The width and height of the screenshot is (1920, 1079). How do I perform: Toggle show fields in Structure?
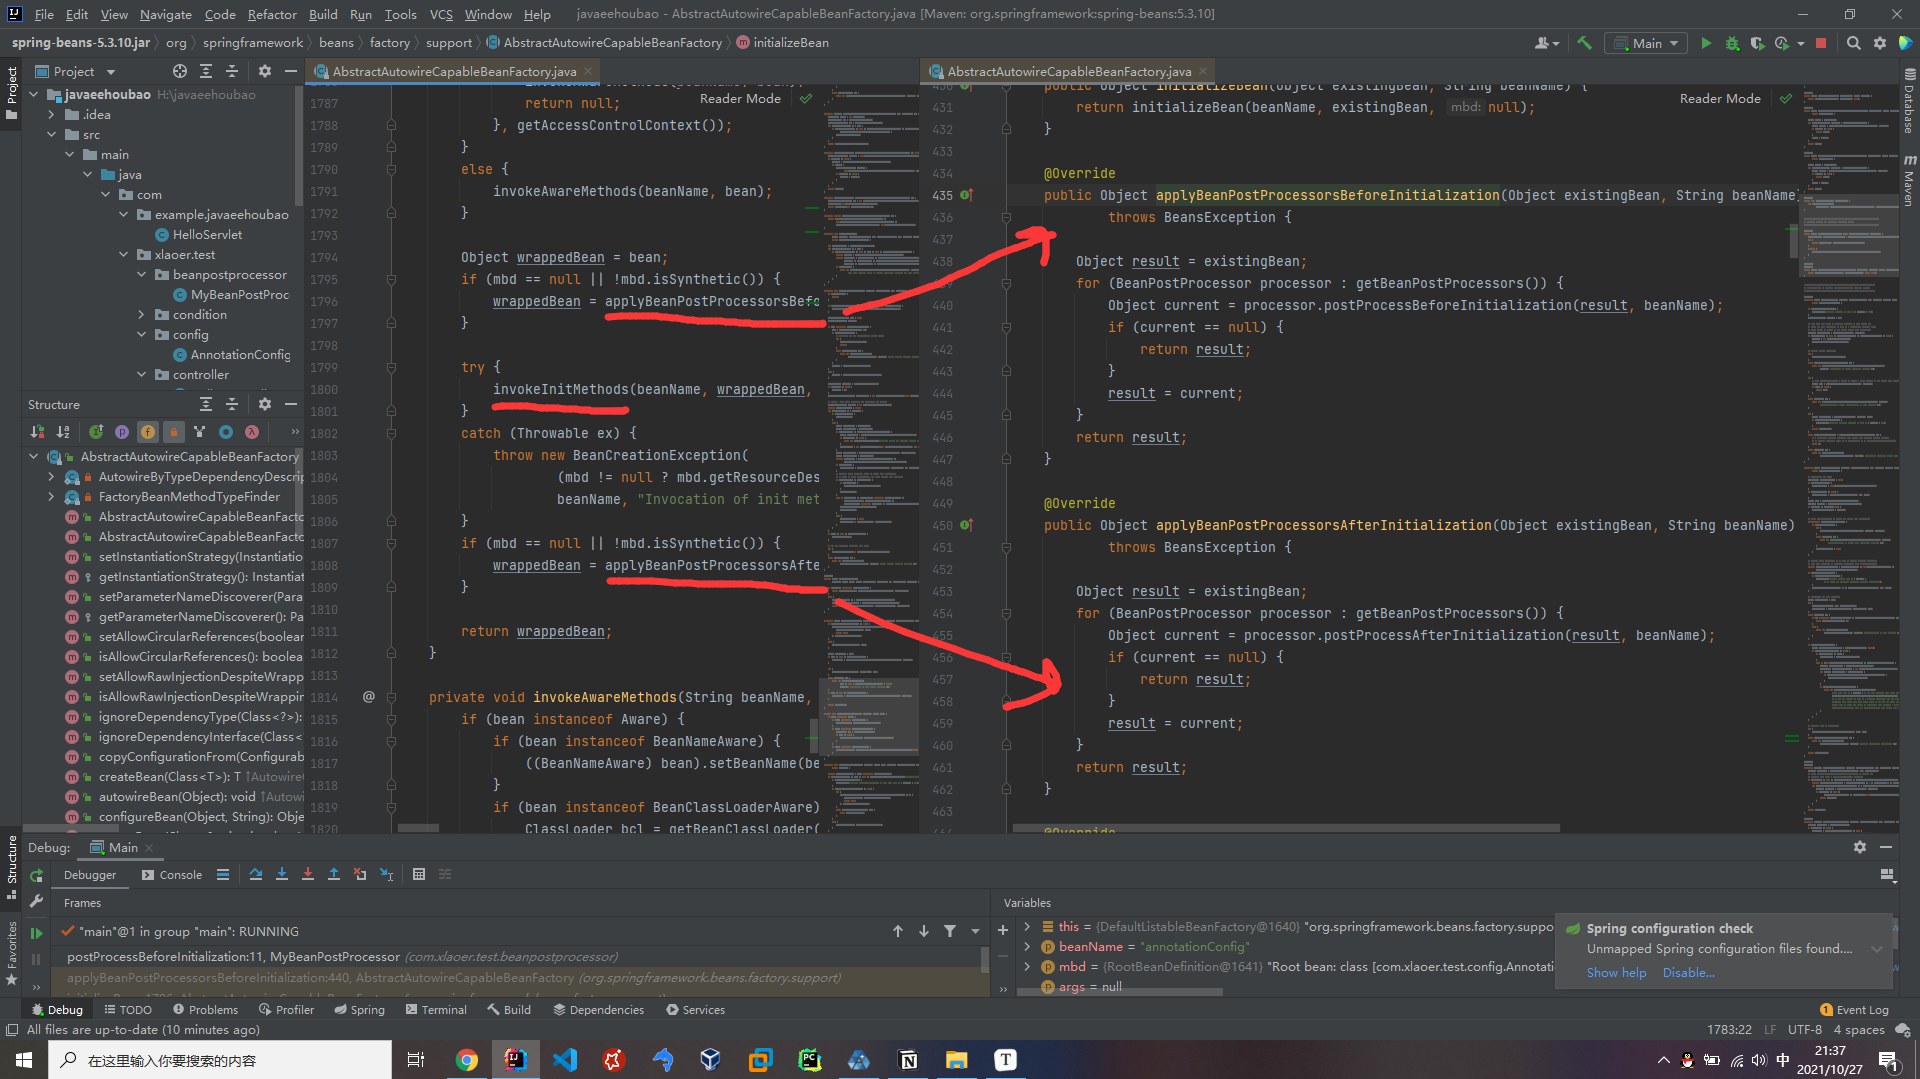148,432
